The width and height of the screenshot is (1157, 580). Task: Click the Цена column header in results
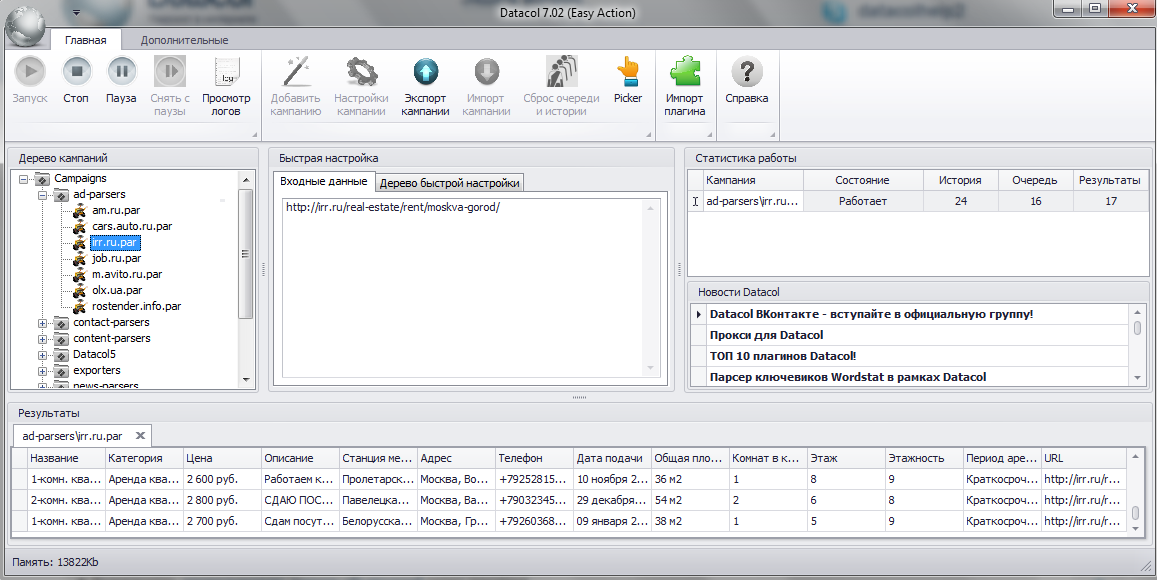click(222, 458)
